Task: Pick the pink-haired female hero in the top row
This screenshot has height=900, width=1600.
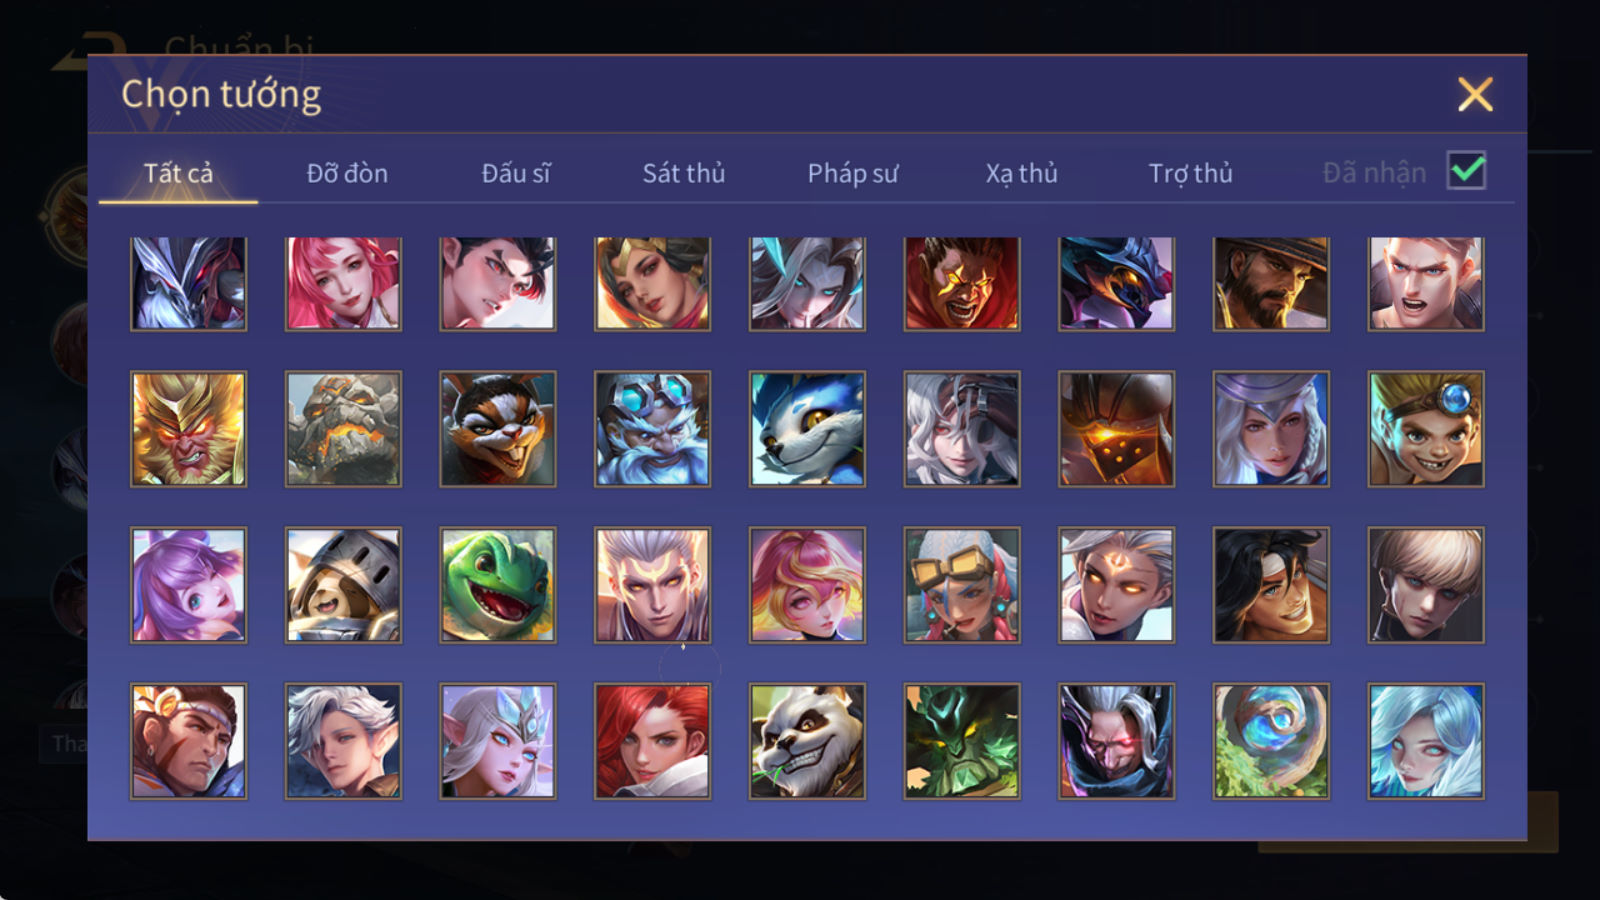Action: 343,284
